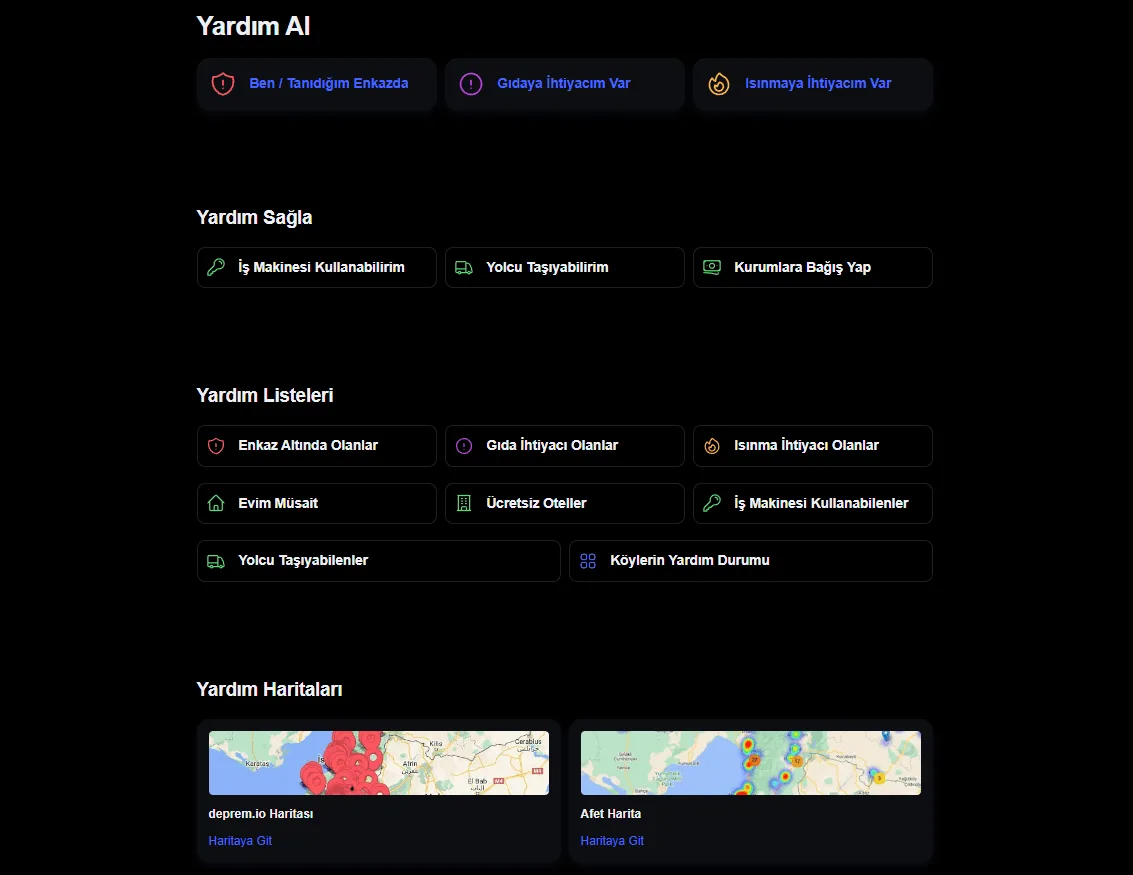Click Haritaya Git under Afet Harita

[612, 840]
